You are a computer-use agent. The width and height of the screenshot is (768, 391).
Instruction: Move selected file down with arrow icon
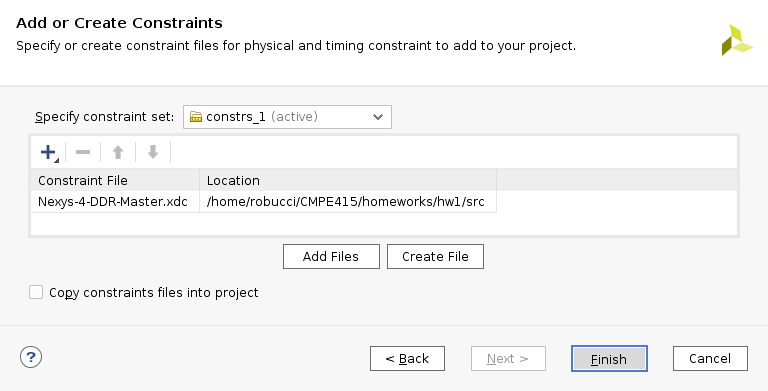[153, 152]
